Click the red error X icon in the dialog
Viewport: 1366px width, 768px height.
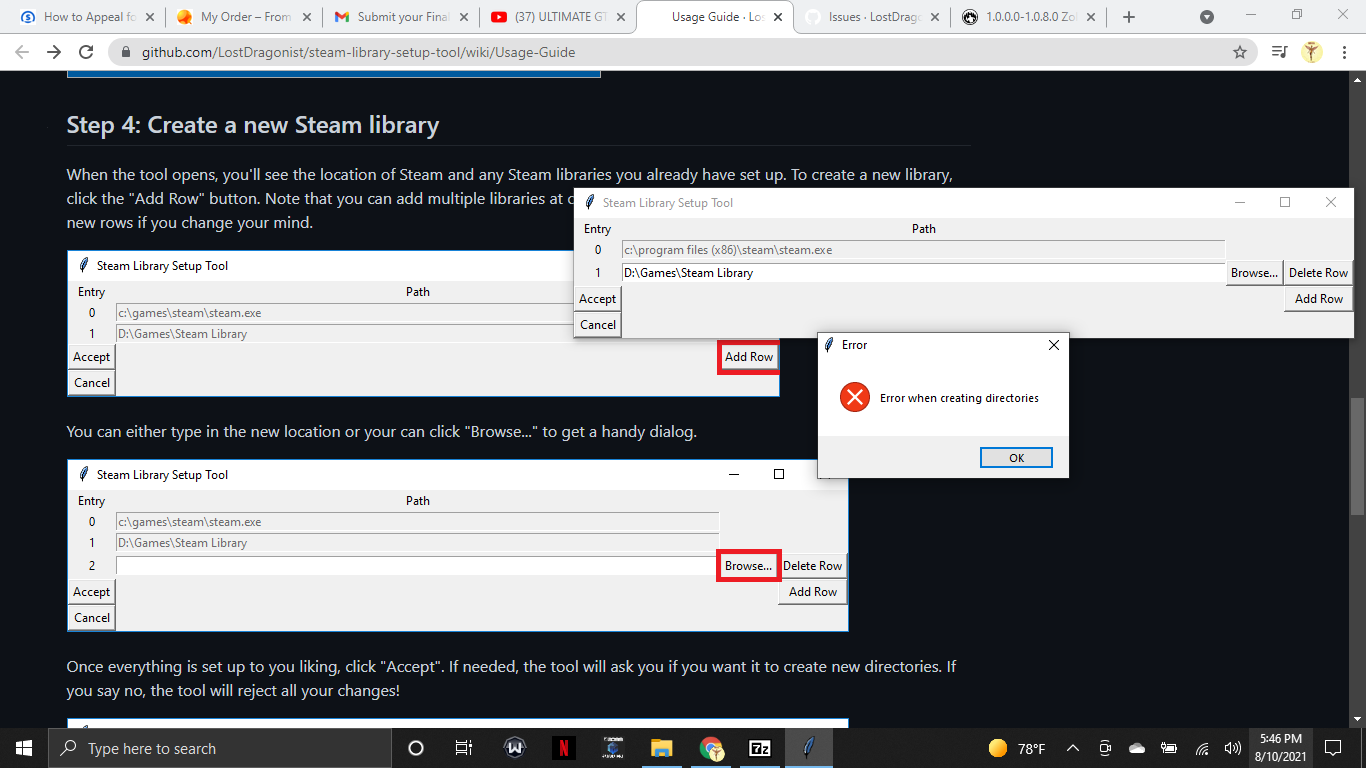[853, 397]
